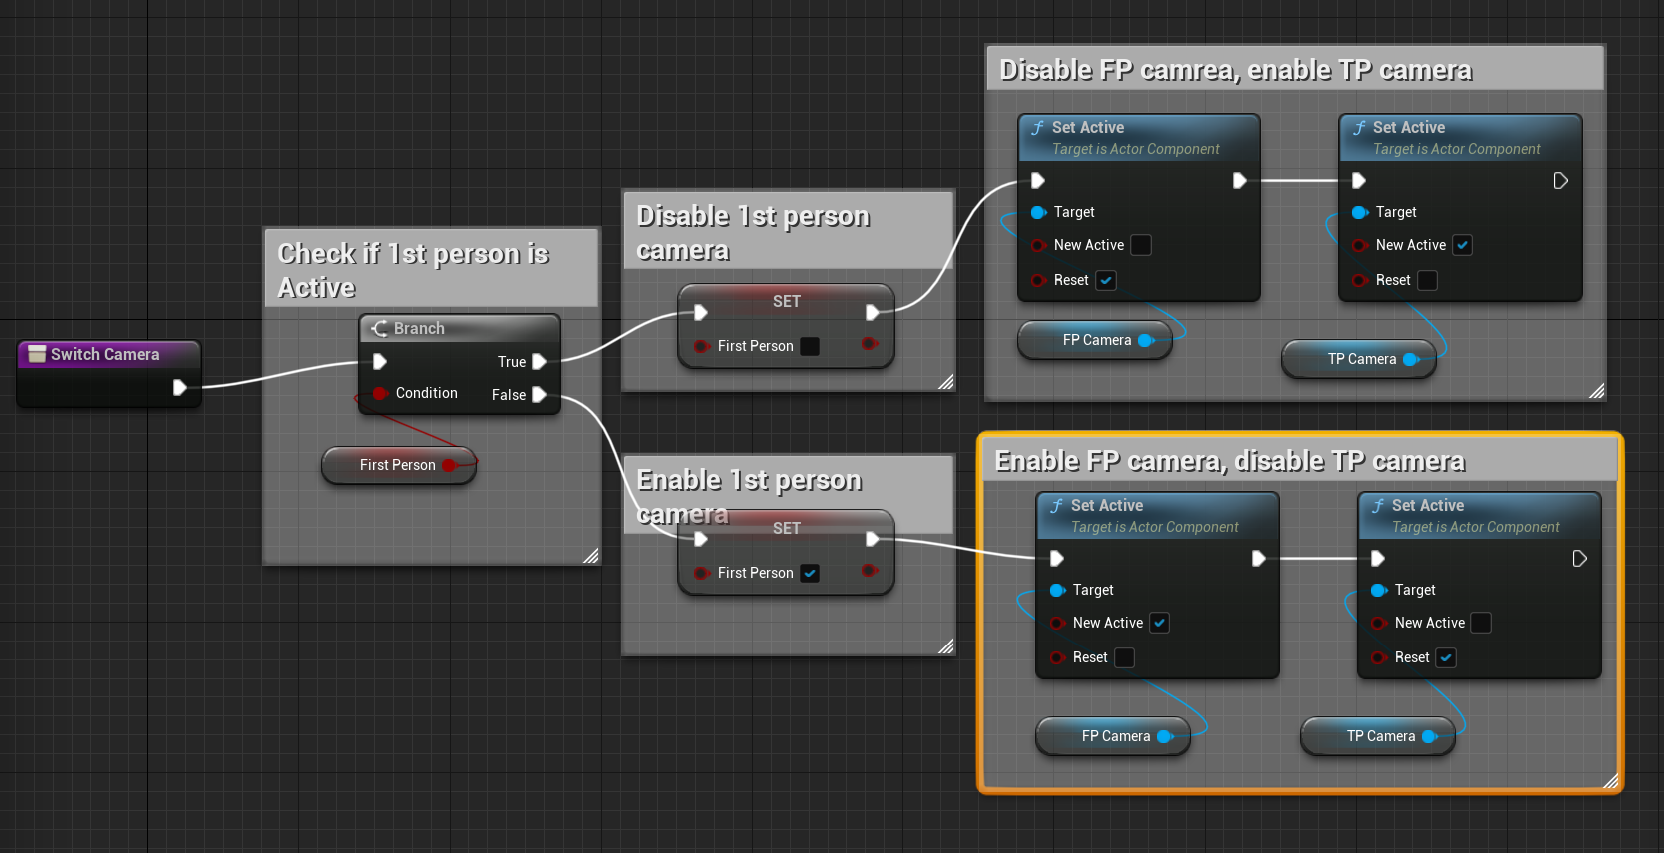This screenshot has width=1664, height=853.
Task: Click the Branch node's True execution pin
Action: point(539,362)
